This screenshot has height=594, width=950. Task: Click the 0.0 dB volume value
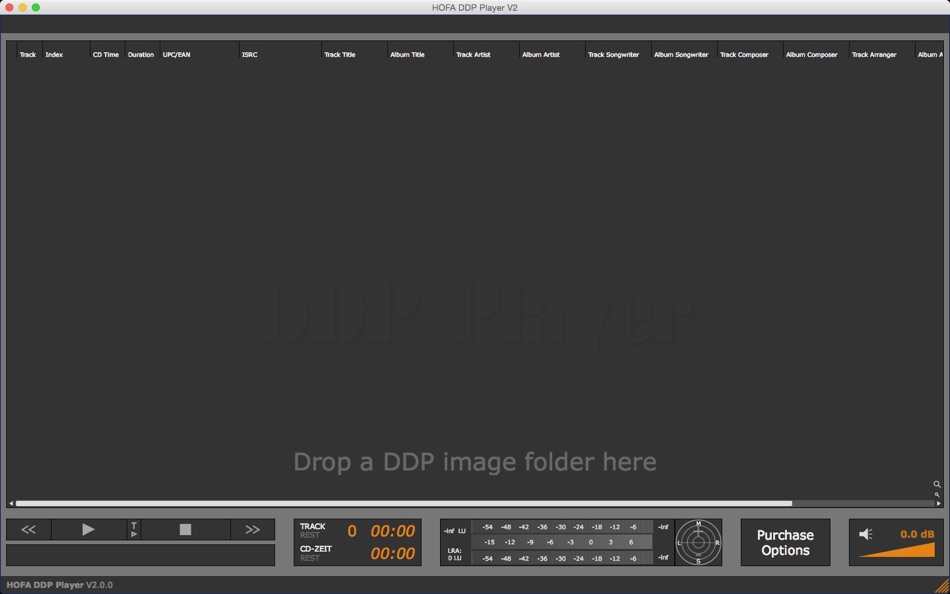pos(917,534)
